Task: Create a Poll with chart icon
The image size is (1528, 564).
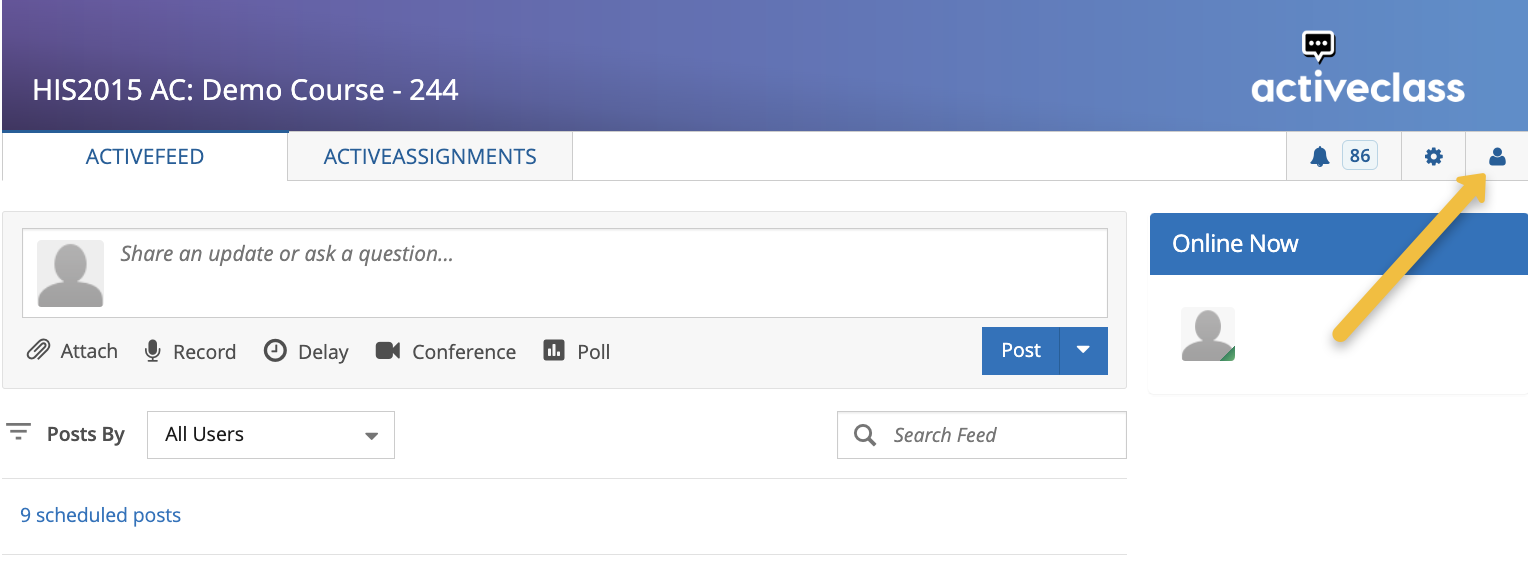Action: click(x=554, y=350)
